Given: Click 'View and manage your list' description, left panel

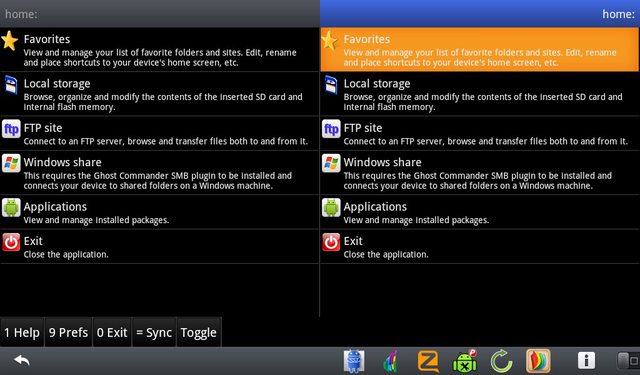Looking at the screenshot, I should tap(160, 58).
